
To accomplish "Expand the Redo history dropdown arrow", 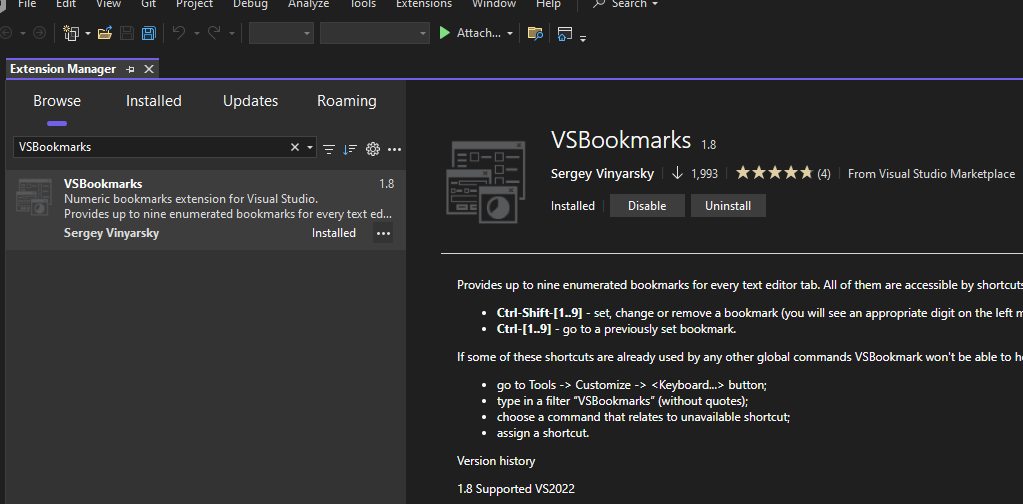I will [231, 33].
